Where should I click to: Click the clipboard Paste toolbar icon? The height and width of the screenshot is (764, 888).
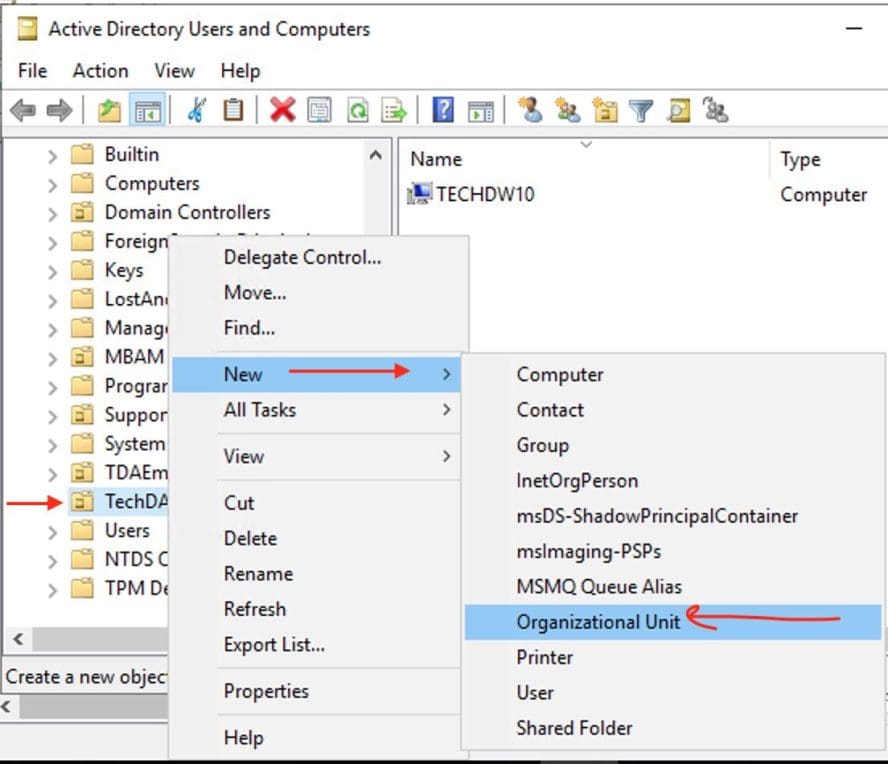click(x=231, y=110)
